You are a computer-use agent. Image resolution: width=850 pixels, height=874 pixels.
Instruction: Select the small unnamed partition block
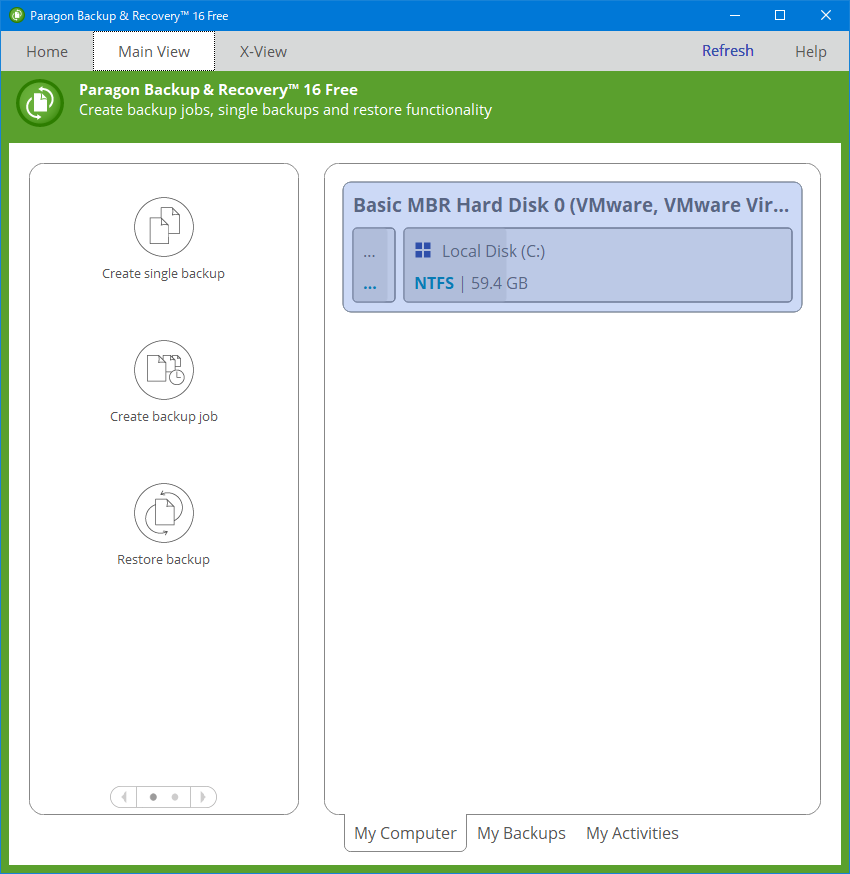pos(373,265)
